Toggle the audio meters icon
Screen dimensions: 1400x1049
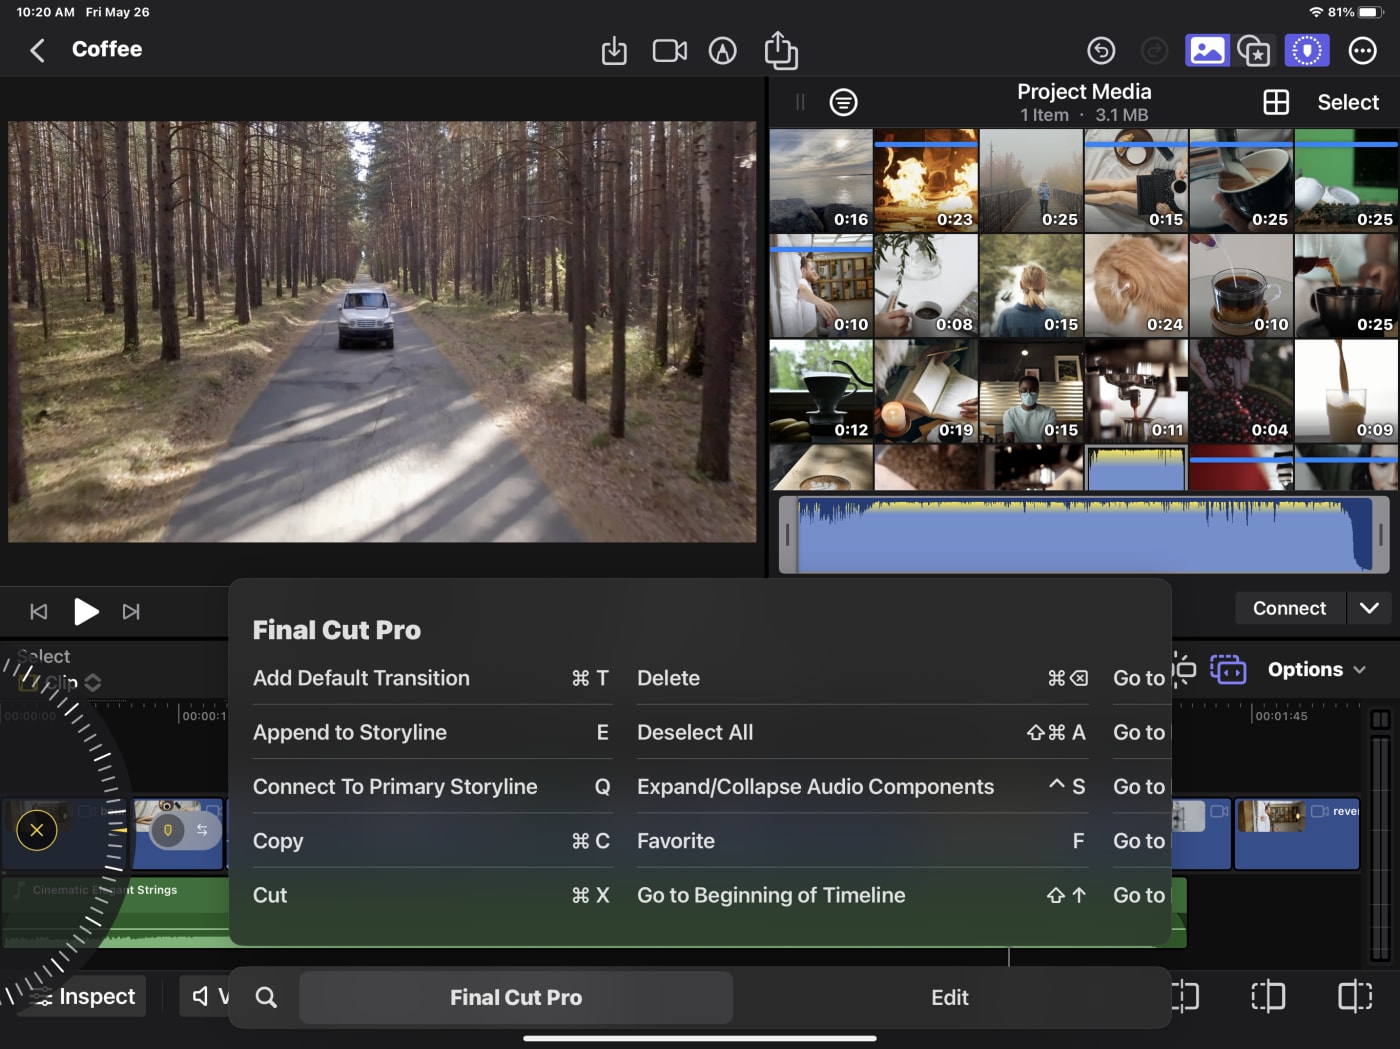[x=1380, y=720]
